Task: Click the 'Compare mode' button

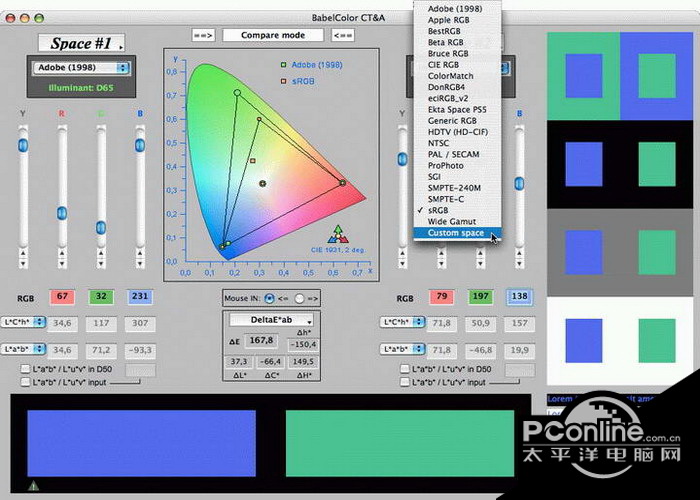Action: [x=273, y=35]
